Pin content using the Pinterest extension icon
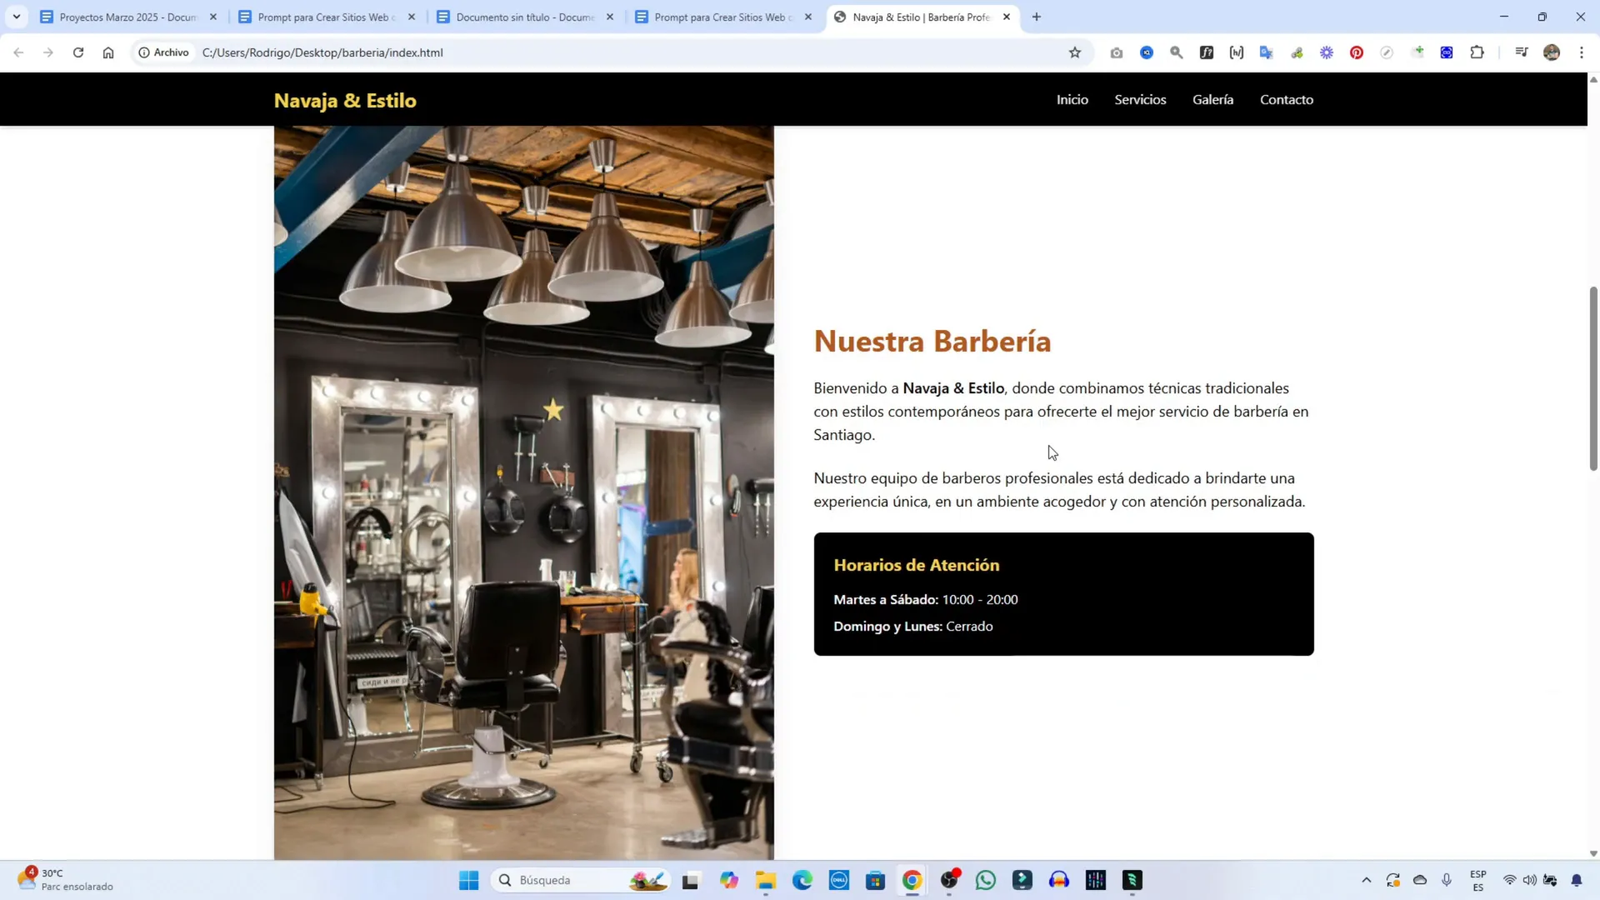1600x900 pixels. click(x=1357, y=52)
